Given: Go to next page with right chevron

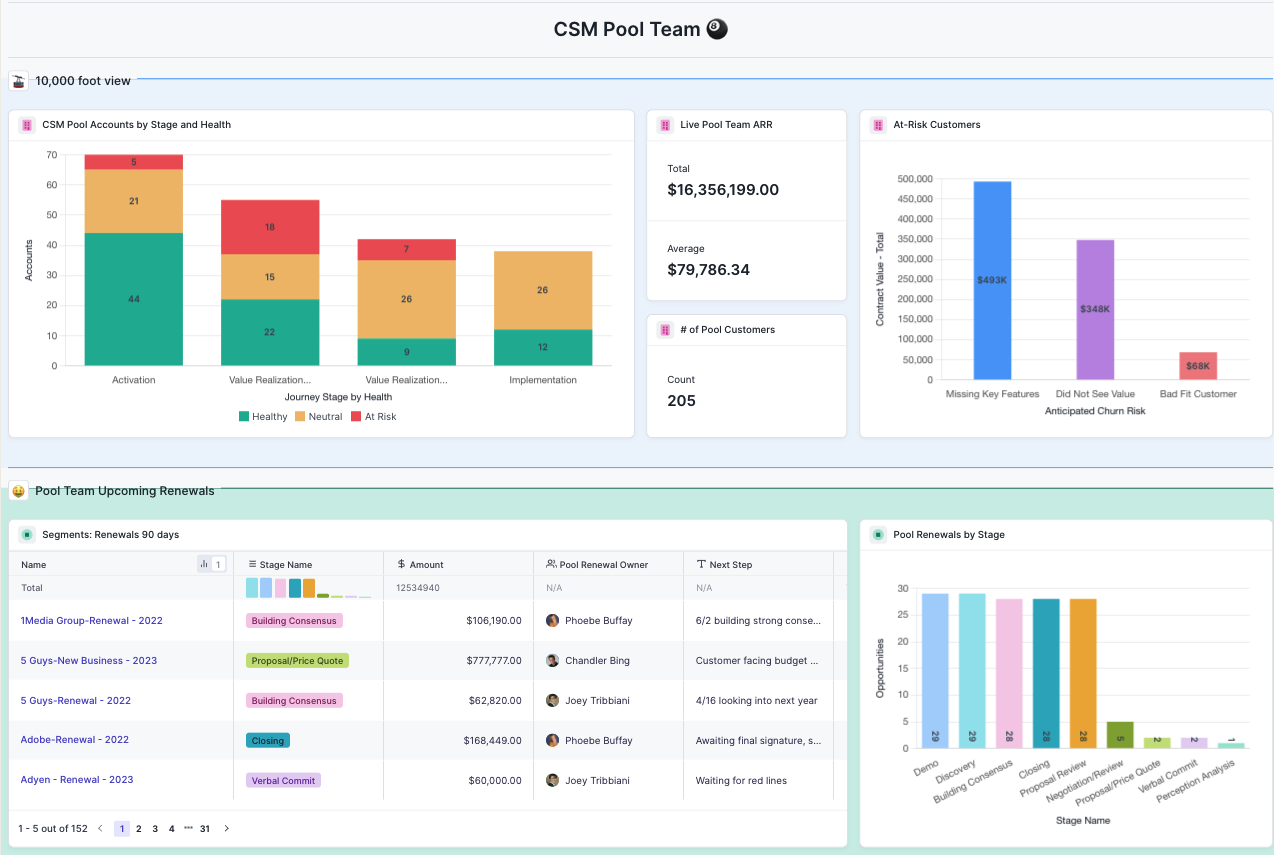Looking at the screenshot, I should [x=227, y=829].
